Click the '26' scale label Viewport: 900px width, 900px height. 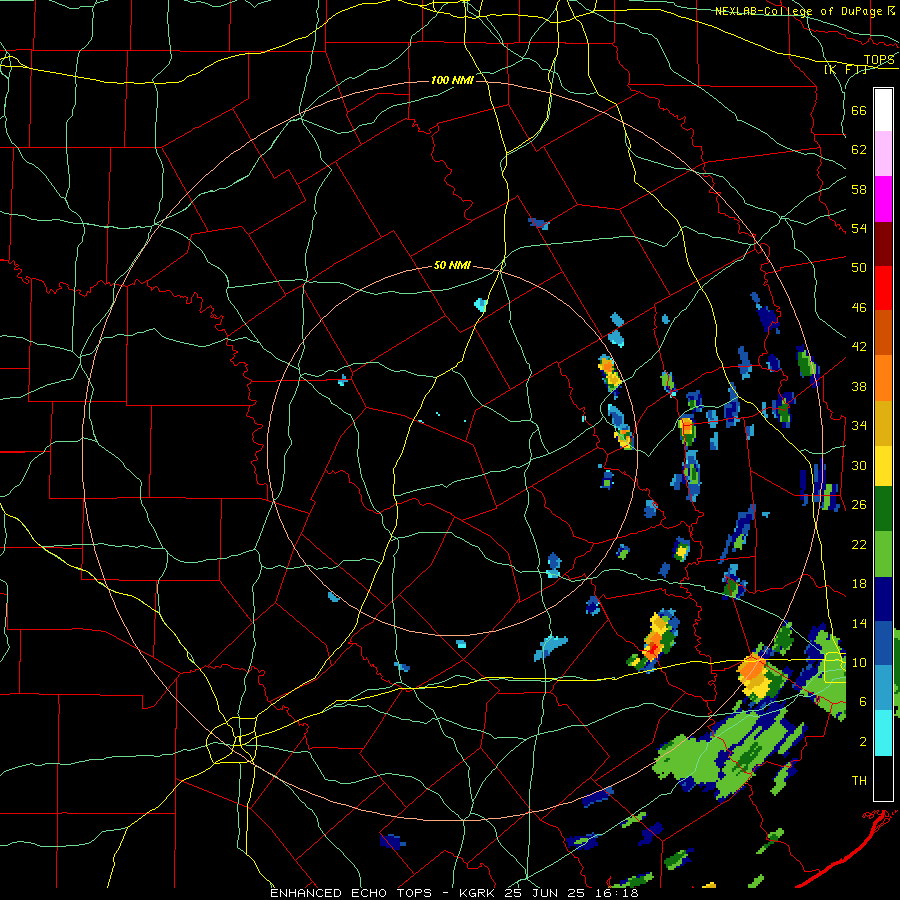(x=859, y=505)
